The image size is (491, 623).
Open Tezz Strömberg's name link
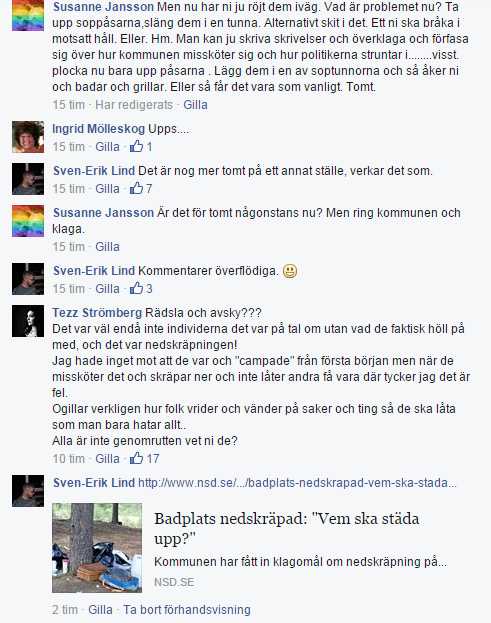pos(97,313)
